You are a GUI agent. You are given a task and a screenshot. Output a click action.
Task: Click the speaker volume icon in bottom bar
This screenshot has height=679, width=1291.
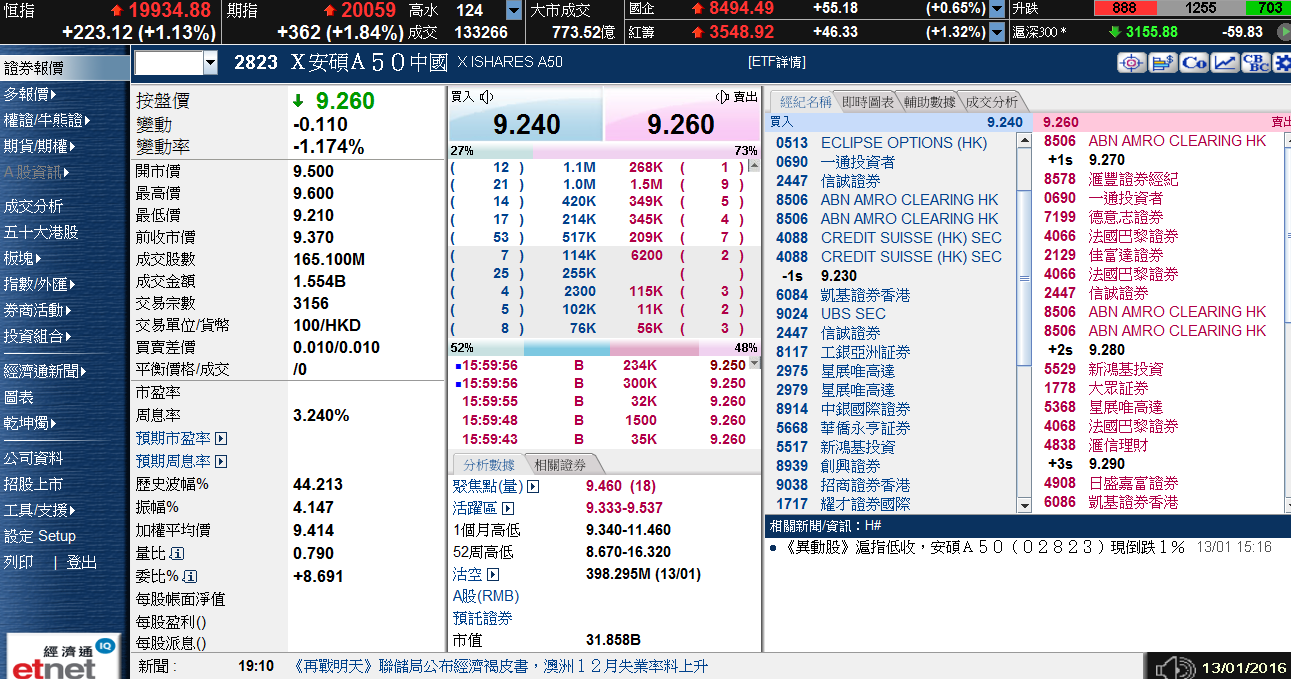point(1175,667)
